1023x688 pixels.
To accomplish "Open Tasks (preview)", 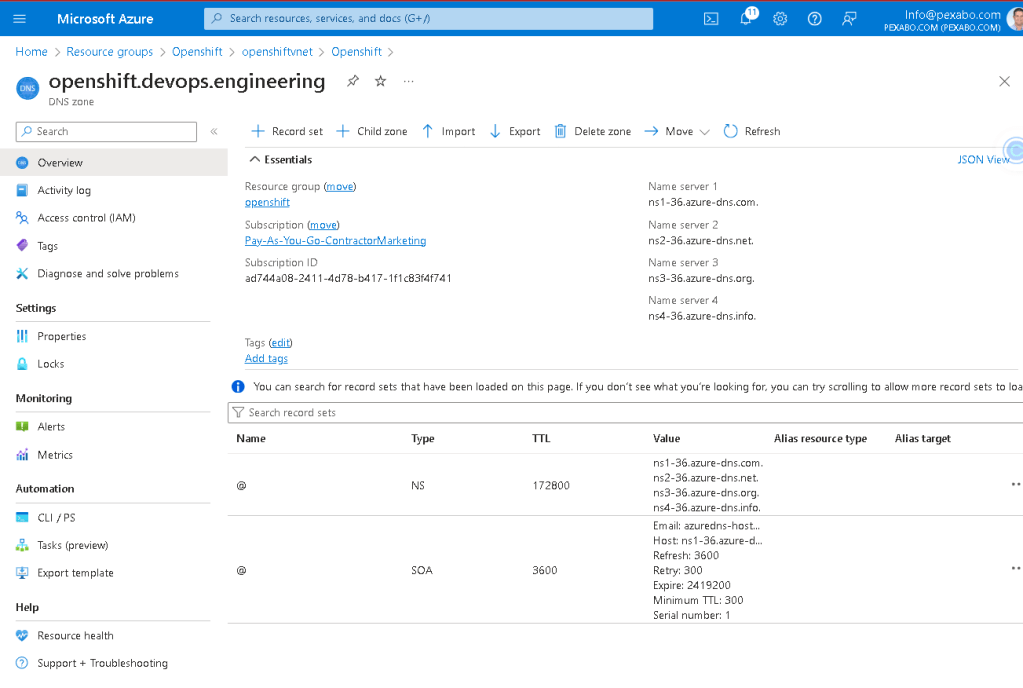I will coord(72,545).
